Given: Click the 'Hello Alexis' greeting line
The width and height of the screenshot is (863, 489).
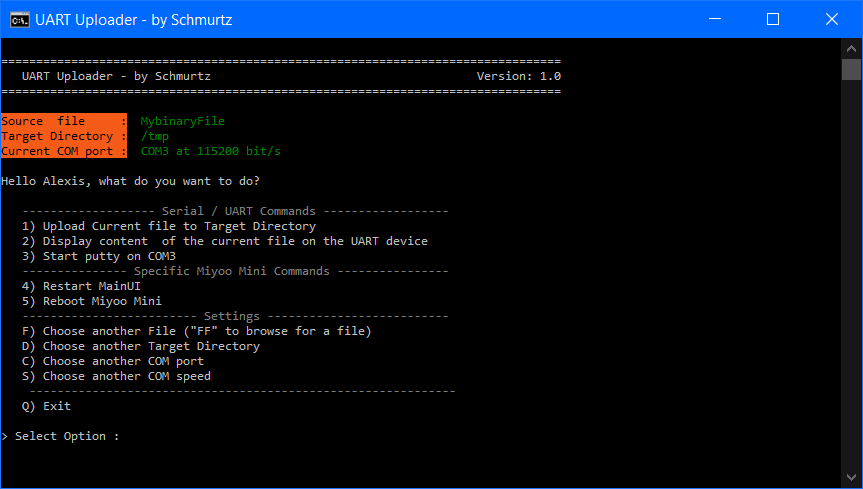Looking at the screenshot, I should [x=130, y=181].
